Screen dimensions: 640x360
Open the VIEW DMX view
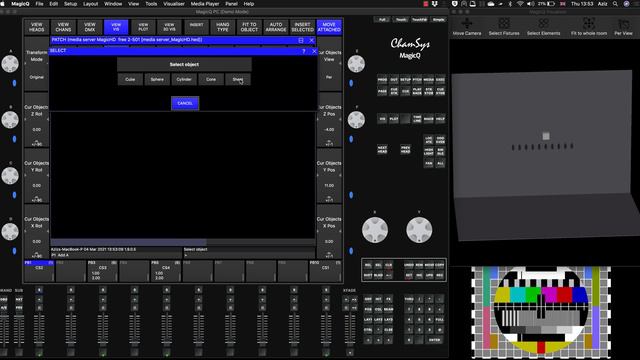coord(90,27)
